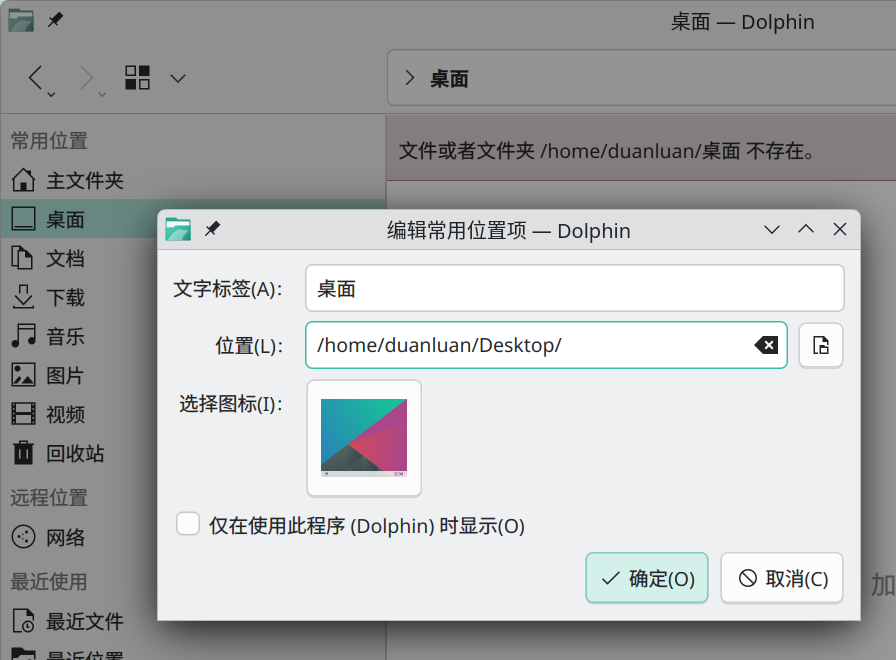The height and width of the screenshot is (660, 896).
Task: Open the file browse dialog button beside 位置
Action: 821,345
